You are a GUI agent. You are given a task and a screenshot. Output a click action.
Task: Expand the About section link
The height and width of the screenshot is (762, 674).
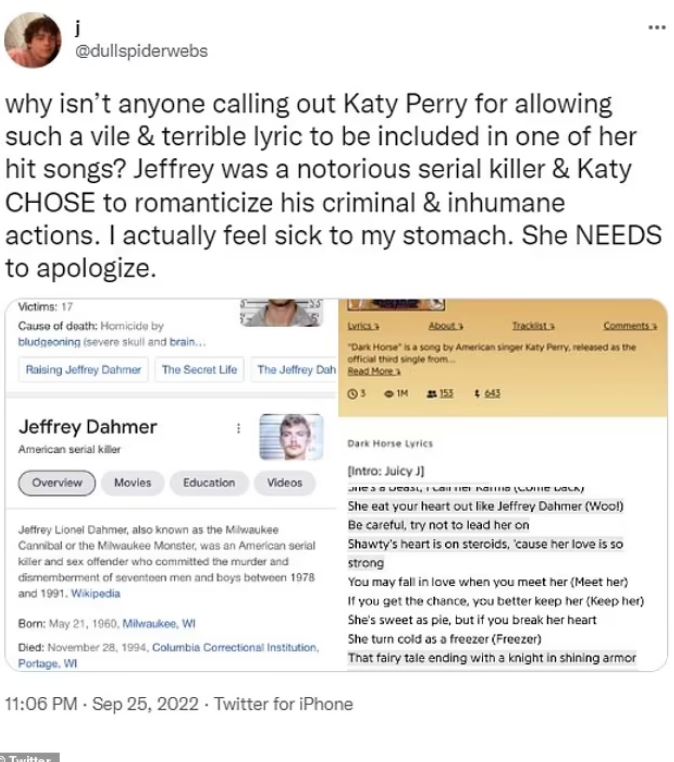point(444,325)
